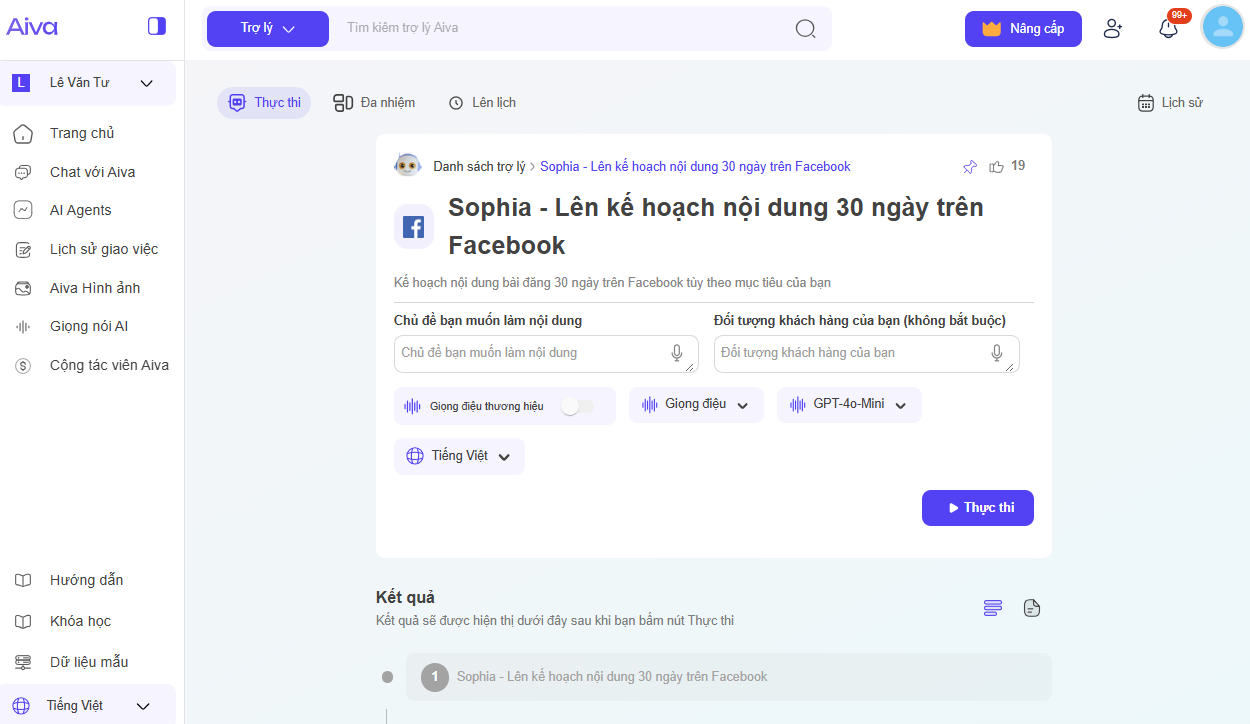Expand the GPT-4o-Mini model dropdown
Screen dimensions: 1250x724
(x=849, y=405)
